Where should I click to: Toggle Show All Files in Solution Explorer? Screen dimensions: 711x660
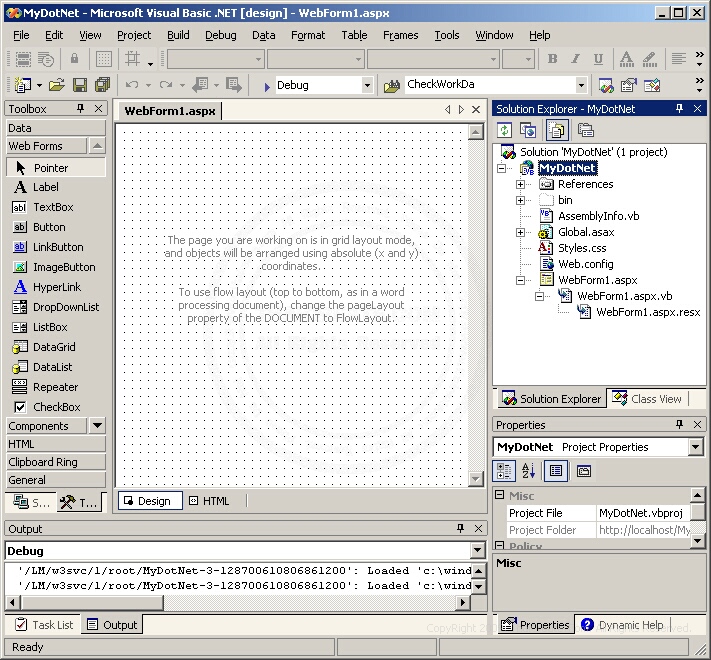pyautogui.click(x=557, y=131)
